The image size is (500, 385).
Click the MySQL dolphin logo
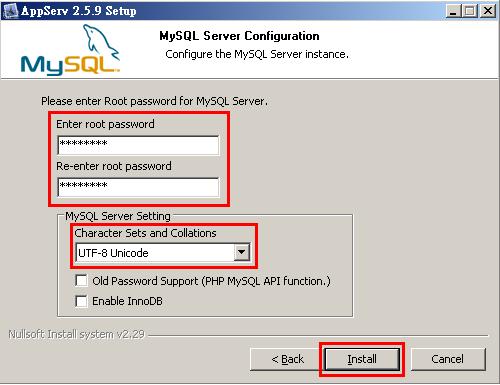coord(70,49)
